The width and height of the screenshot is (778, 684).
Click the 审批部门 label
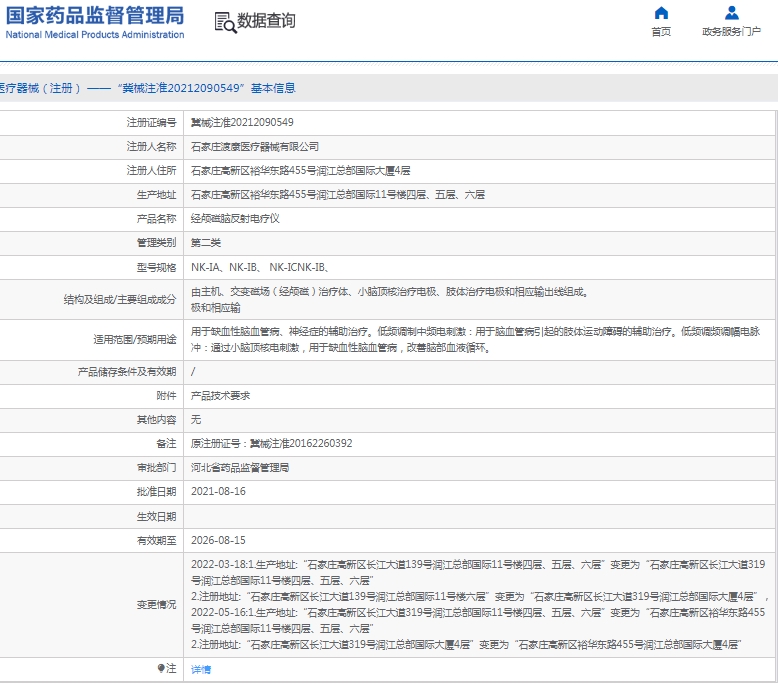[156, 468]
